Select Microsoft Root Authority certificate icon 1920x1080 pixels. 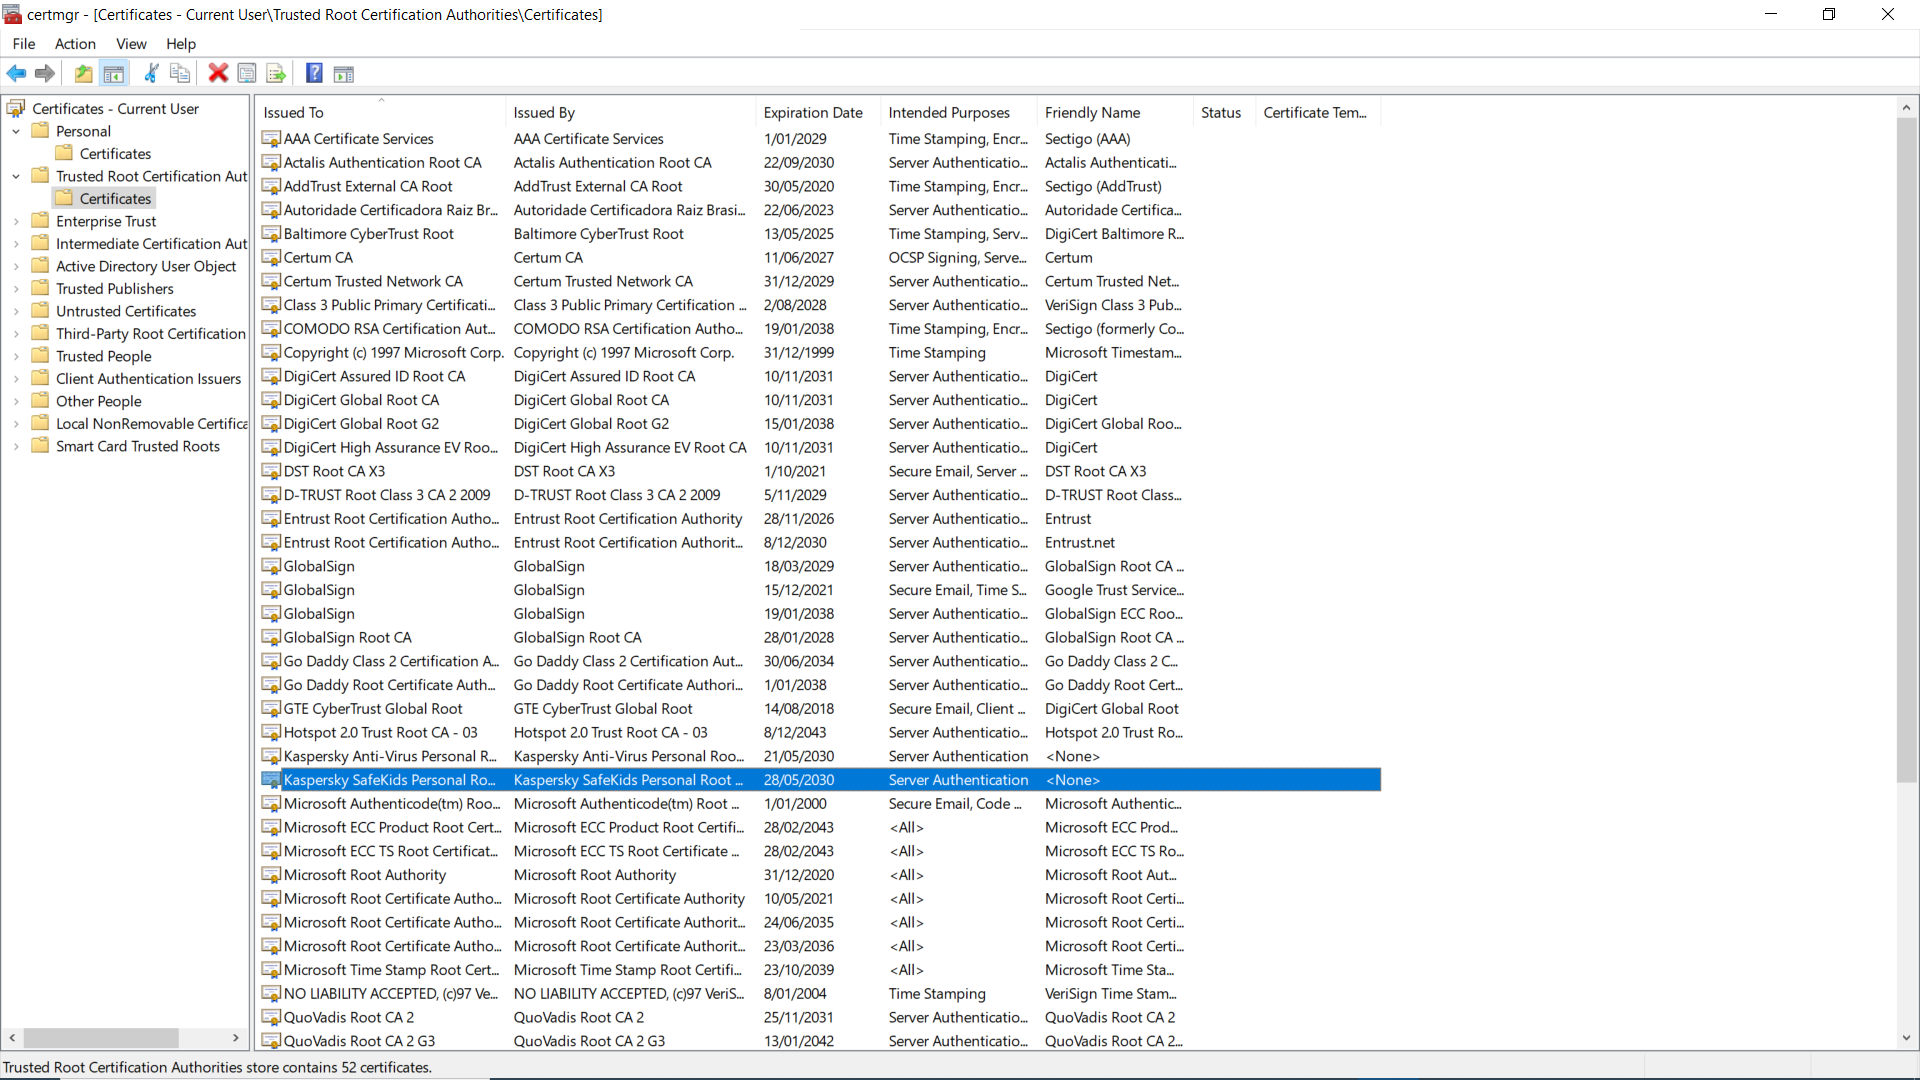point(271,875)
